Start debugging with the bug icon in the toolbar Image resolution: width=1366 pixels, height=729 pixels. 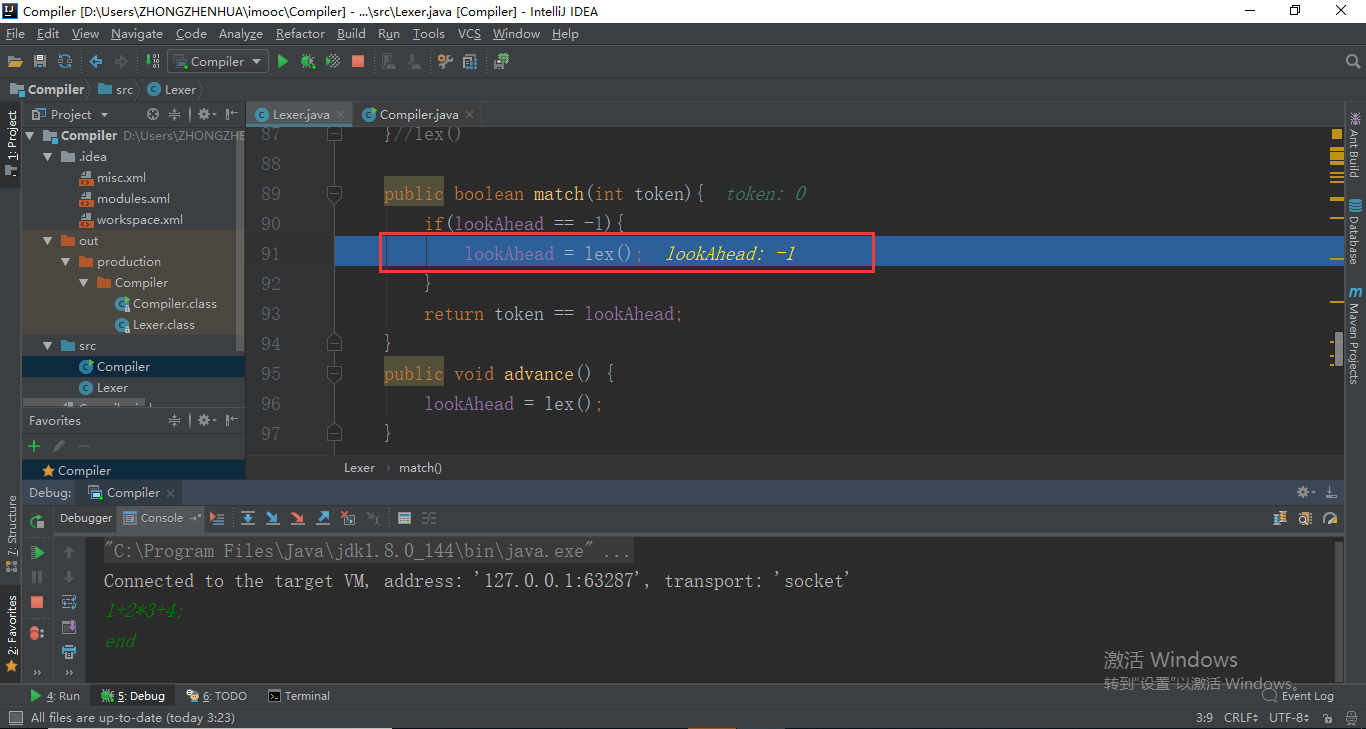[x=308, y=61]
